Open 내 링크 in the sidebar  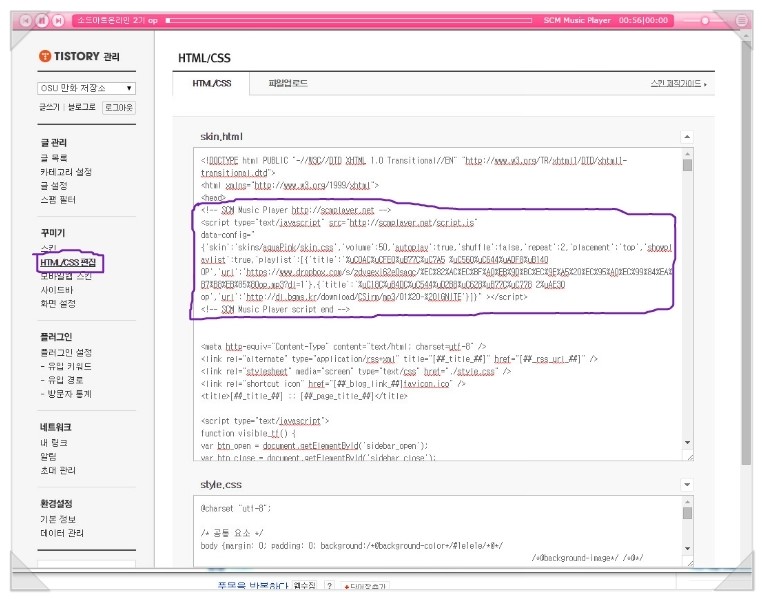click(54, 443)
